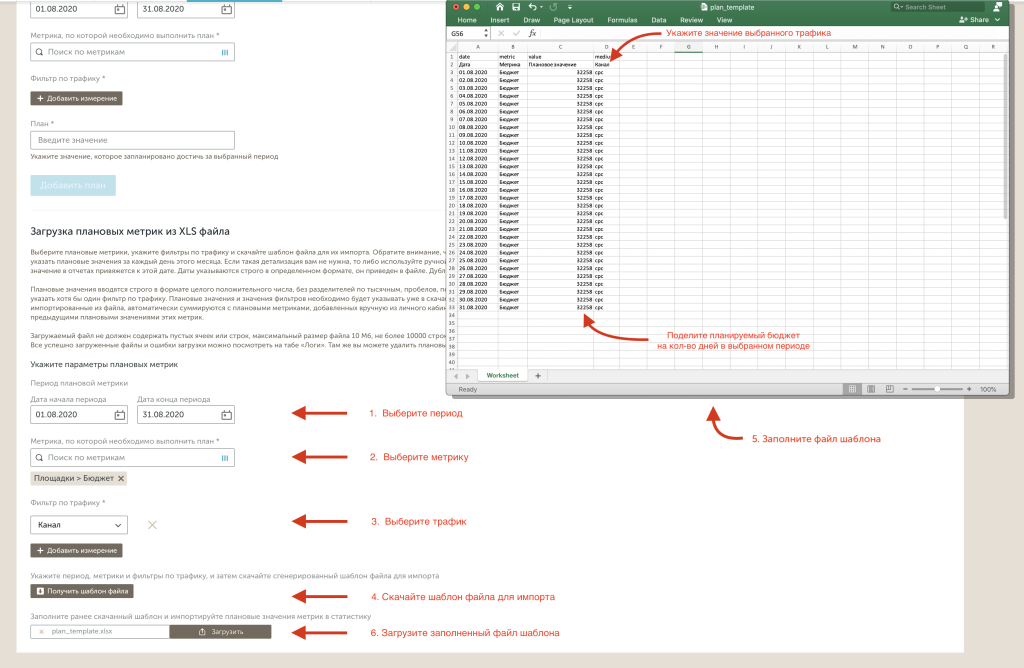The image size is (1024, 668).
Task: Select the Worksheet sheet tab
Action: point(503,375)
